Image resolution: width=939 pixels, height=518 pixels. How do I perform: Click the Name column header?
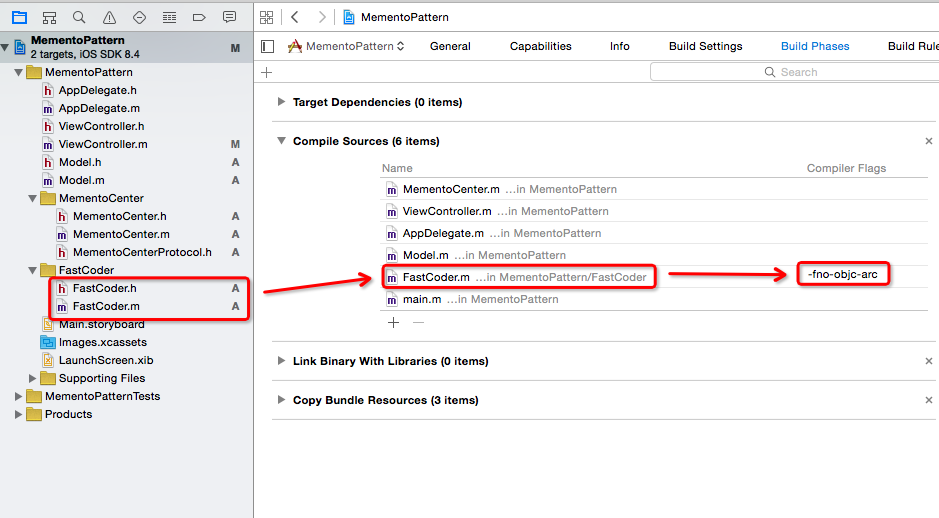pos(397,168)
